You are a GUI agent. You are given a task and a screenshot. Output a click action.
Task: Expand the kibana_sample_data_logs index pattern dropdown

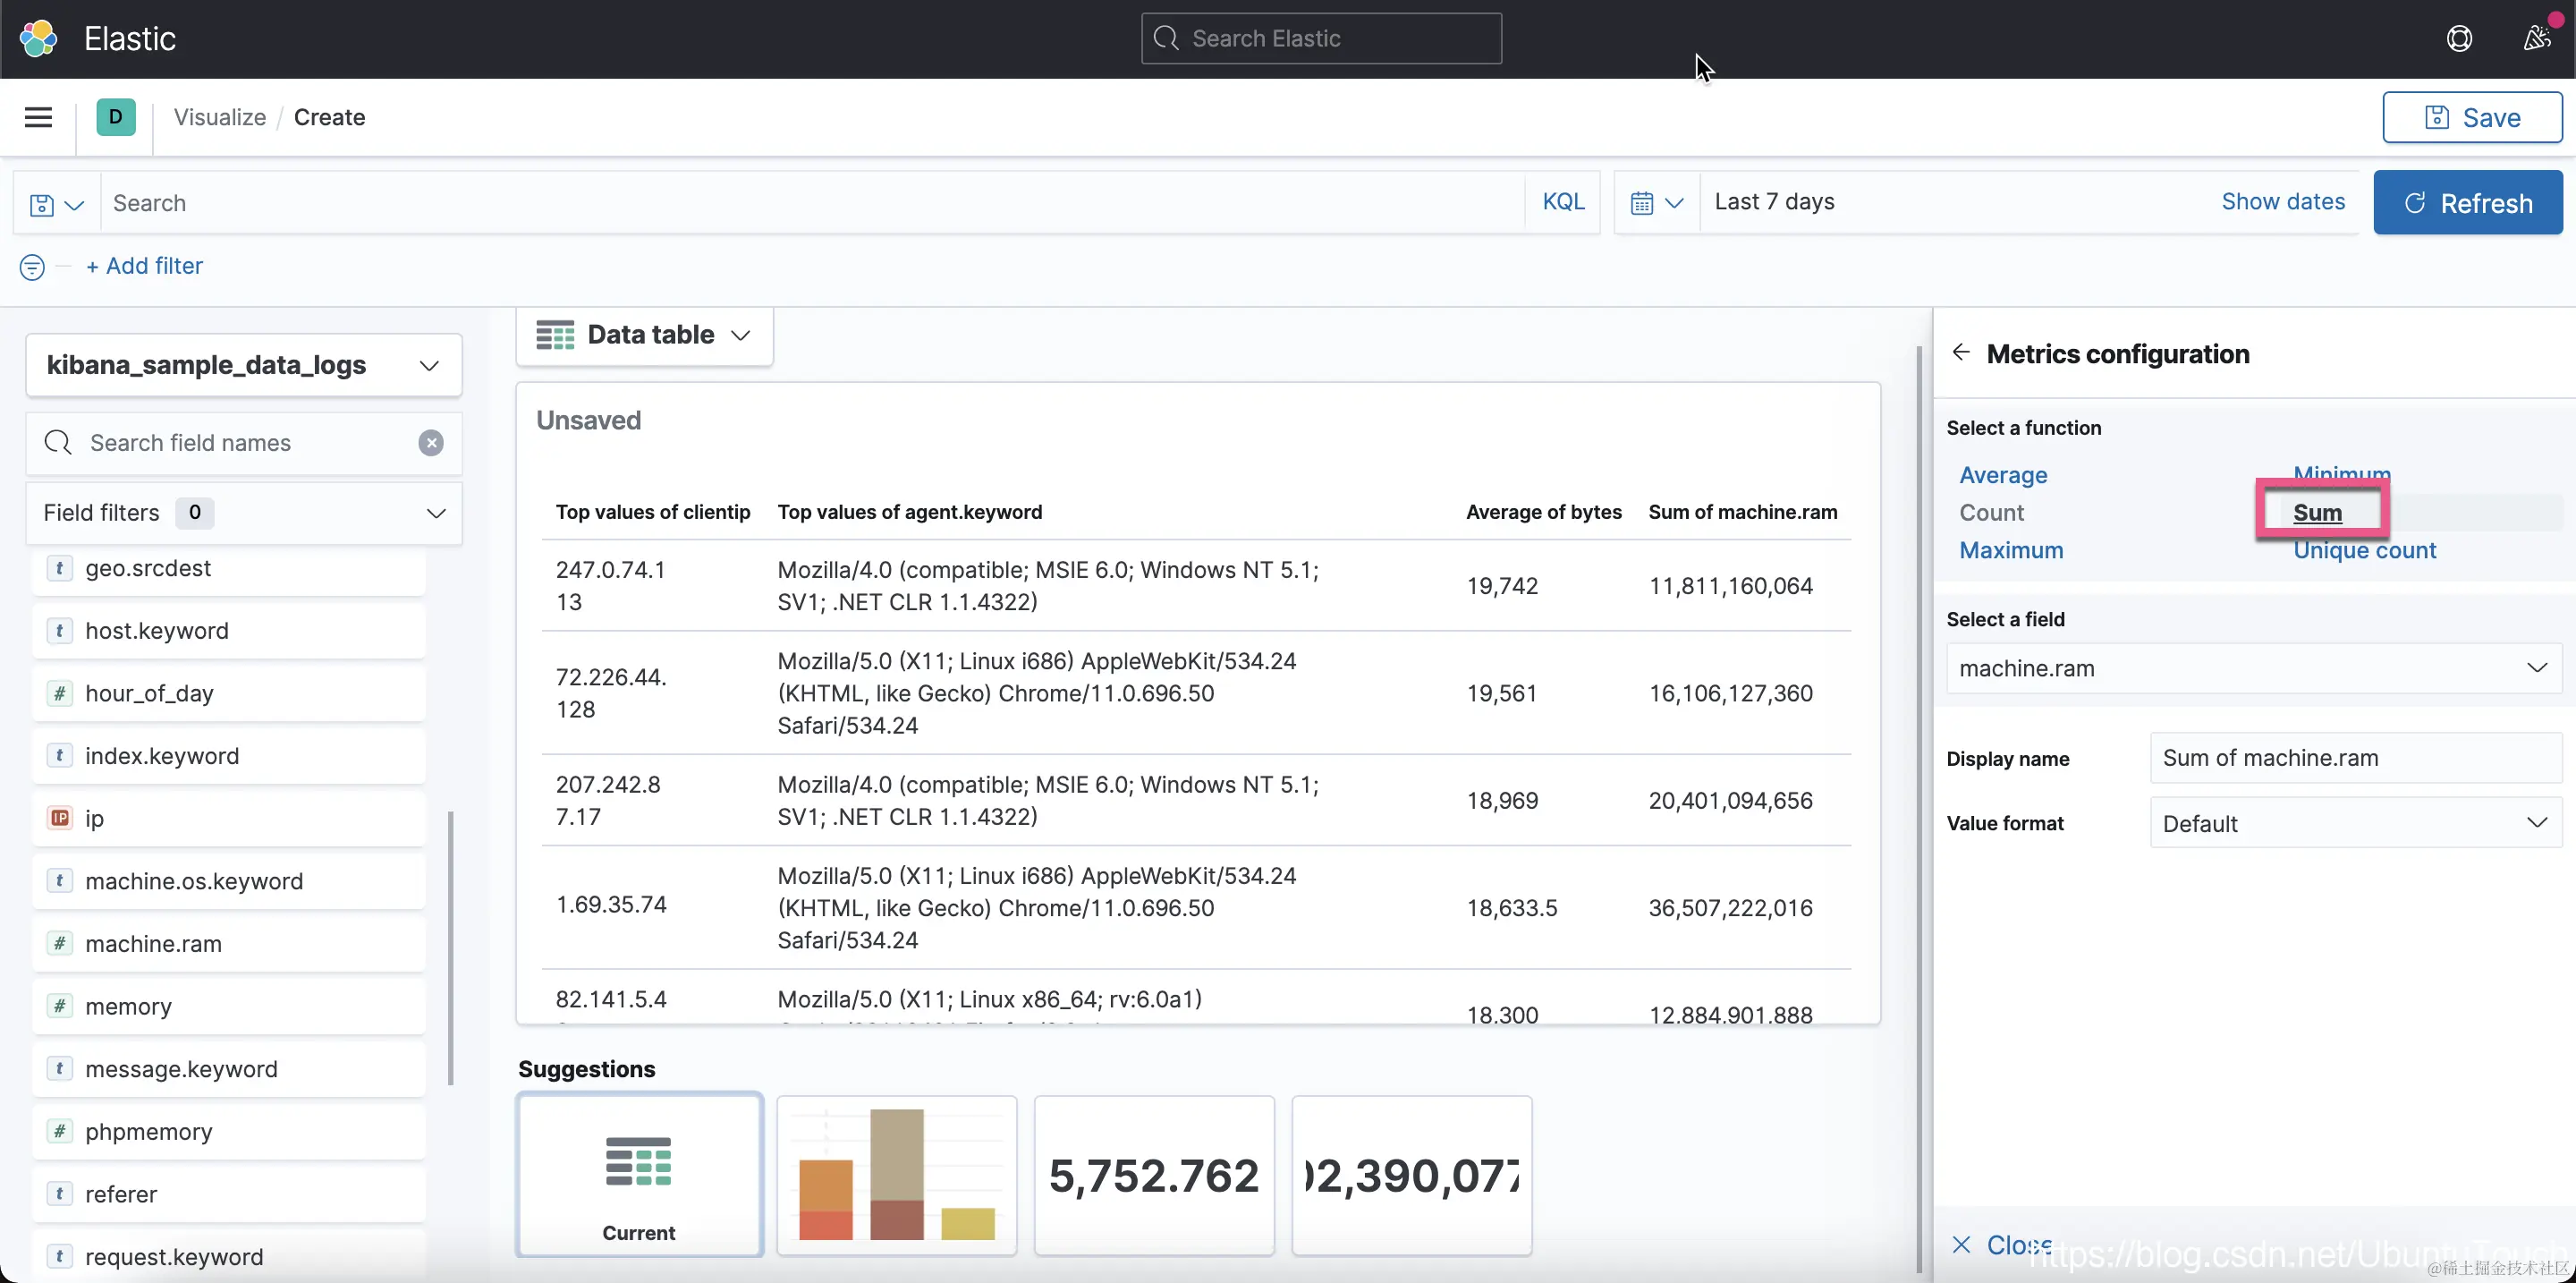pos(244,365)
